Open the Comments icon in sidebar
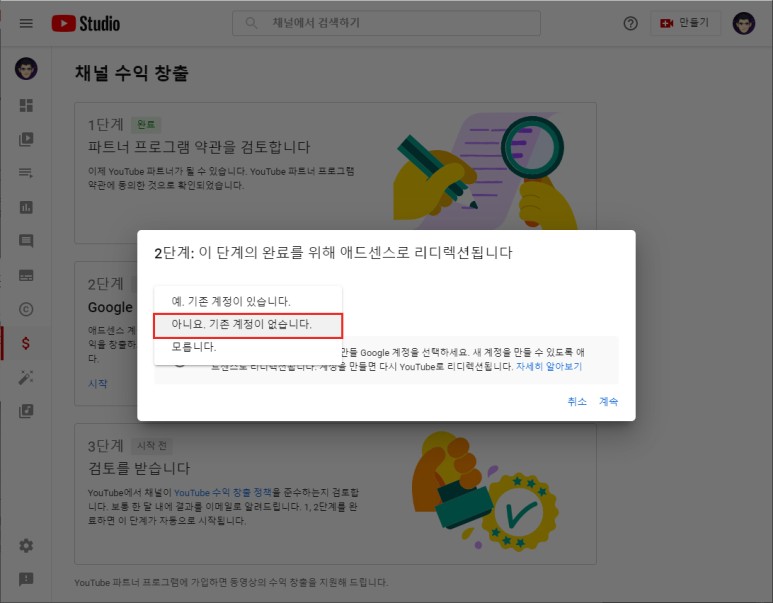The image size is (773, 603). [x=26, y=241]
